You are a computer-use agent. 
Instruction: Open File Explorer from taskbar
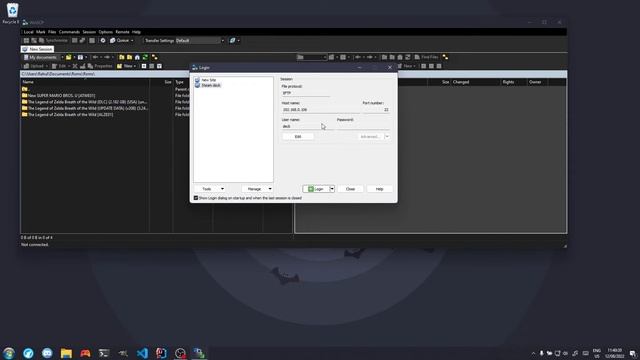[66, 353]
